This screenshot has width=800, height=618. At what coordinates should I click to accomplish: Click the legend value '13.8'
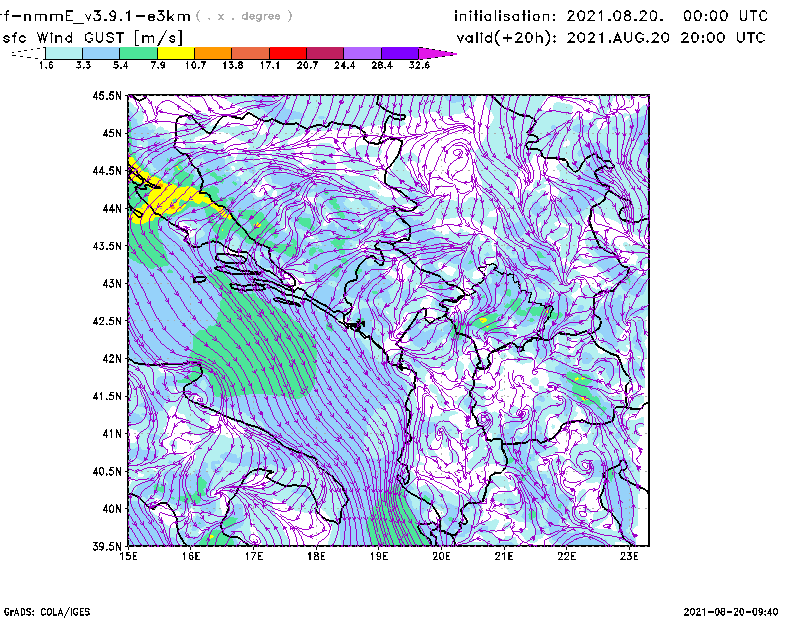tap(233, 65)
